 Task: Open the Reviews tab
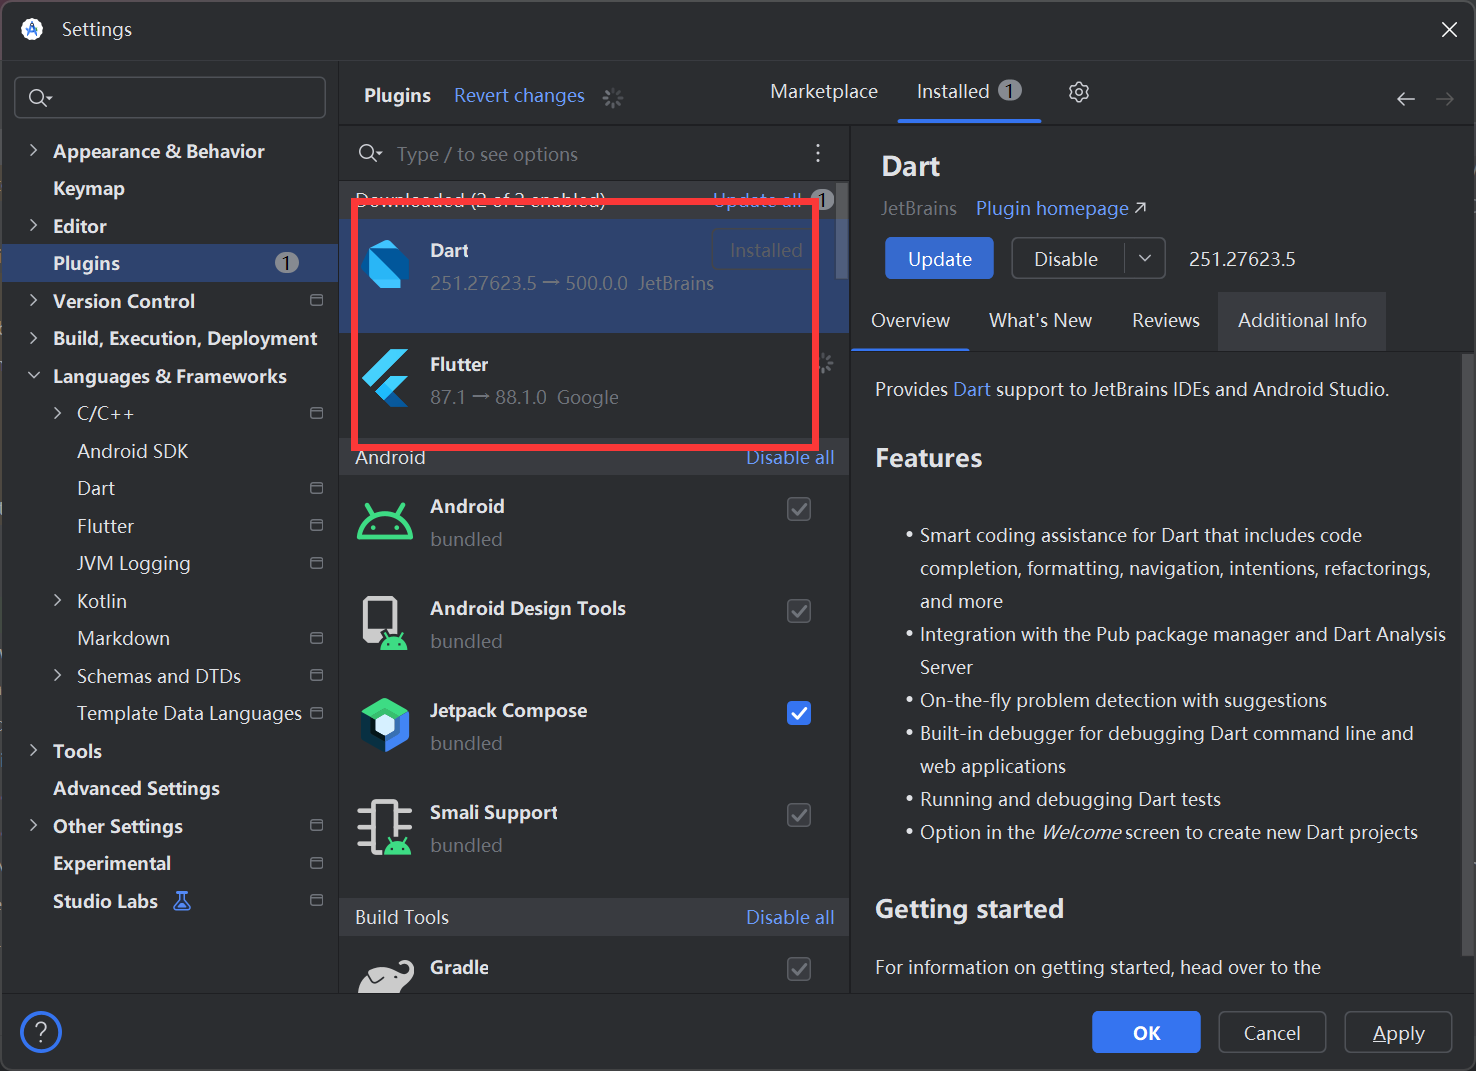pos(1165,321)
